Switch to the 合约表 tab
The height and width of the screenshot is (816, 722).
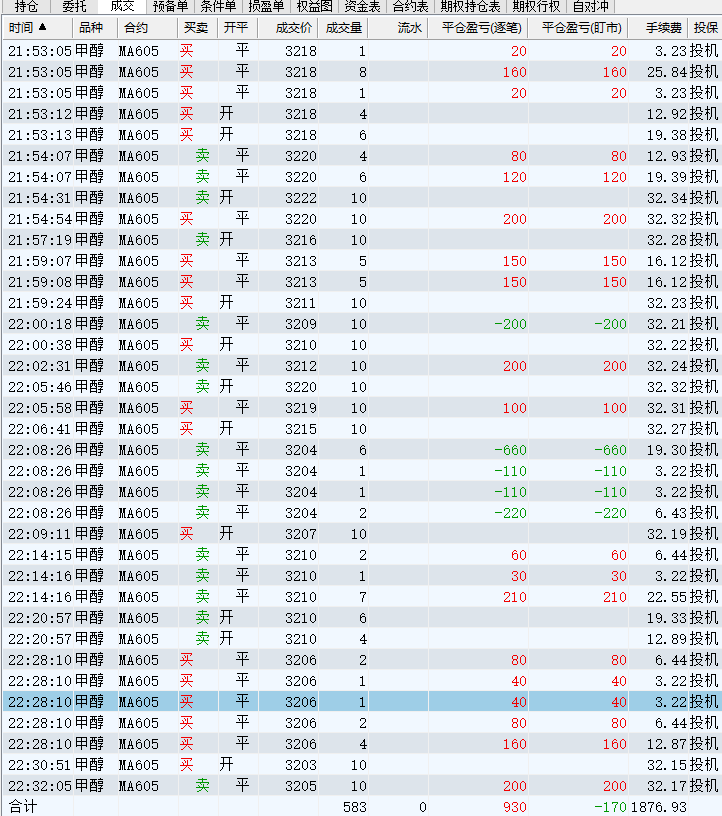click(410, 6)
